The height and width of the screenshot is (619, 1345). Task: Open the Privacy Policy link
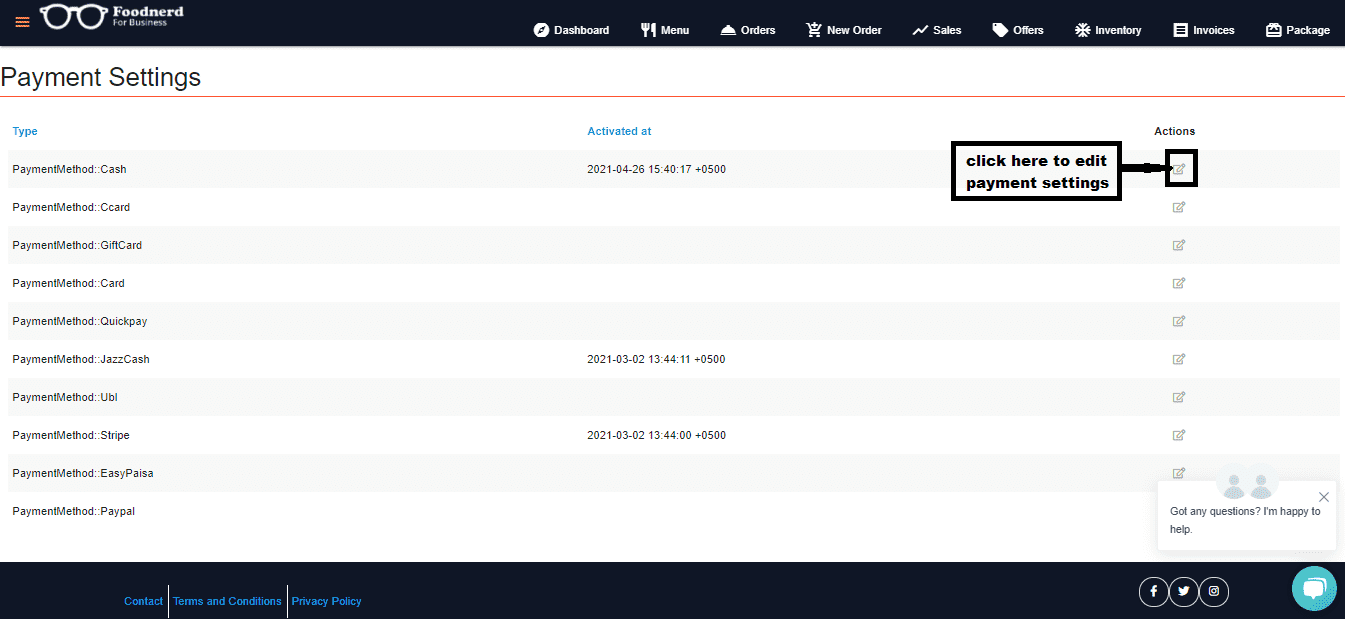point(326,601)
